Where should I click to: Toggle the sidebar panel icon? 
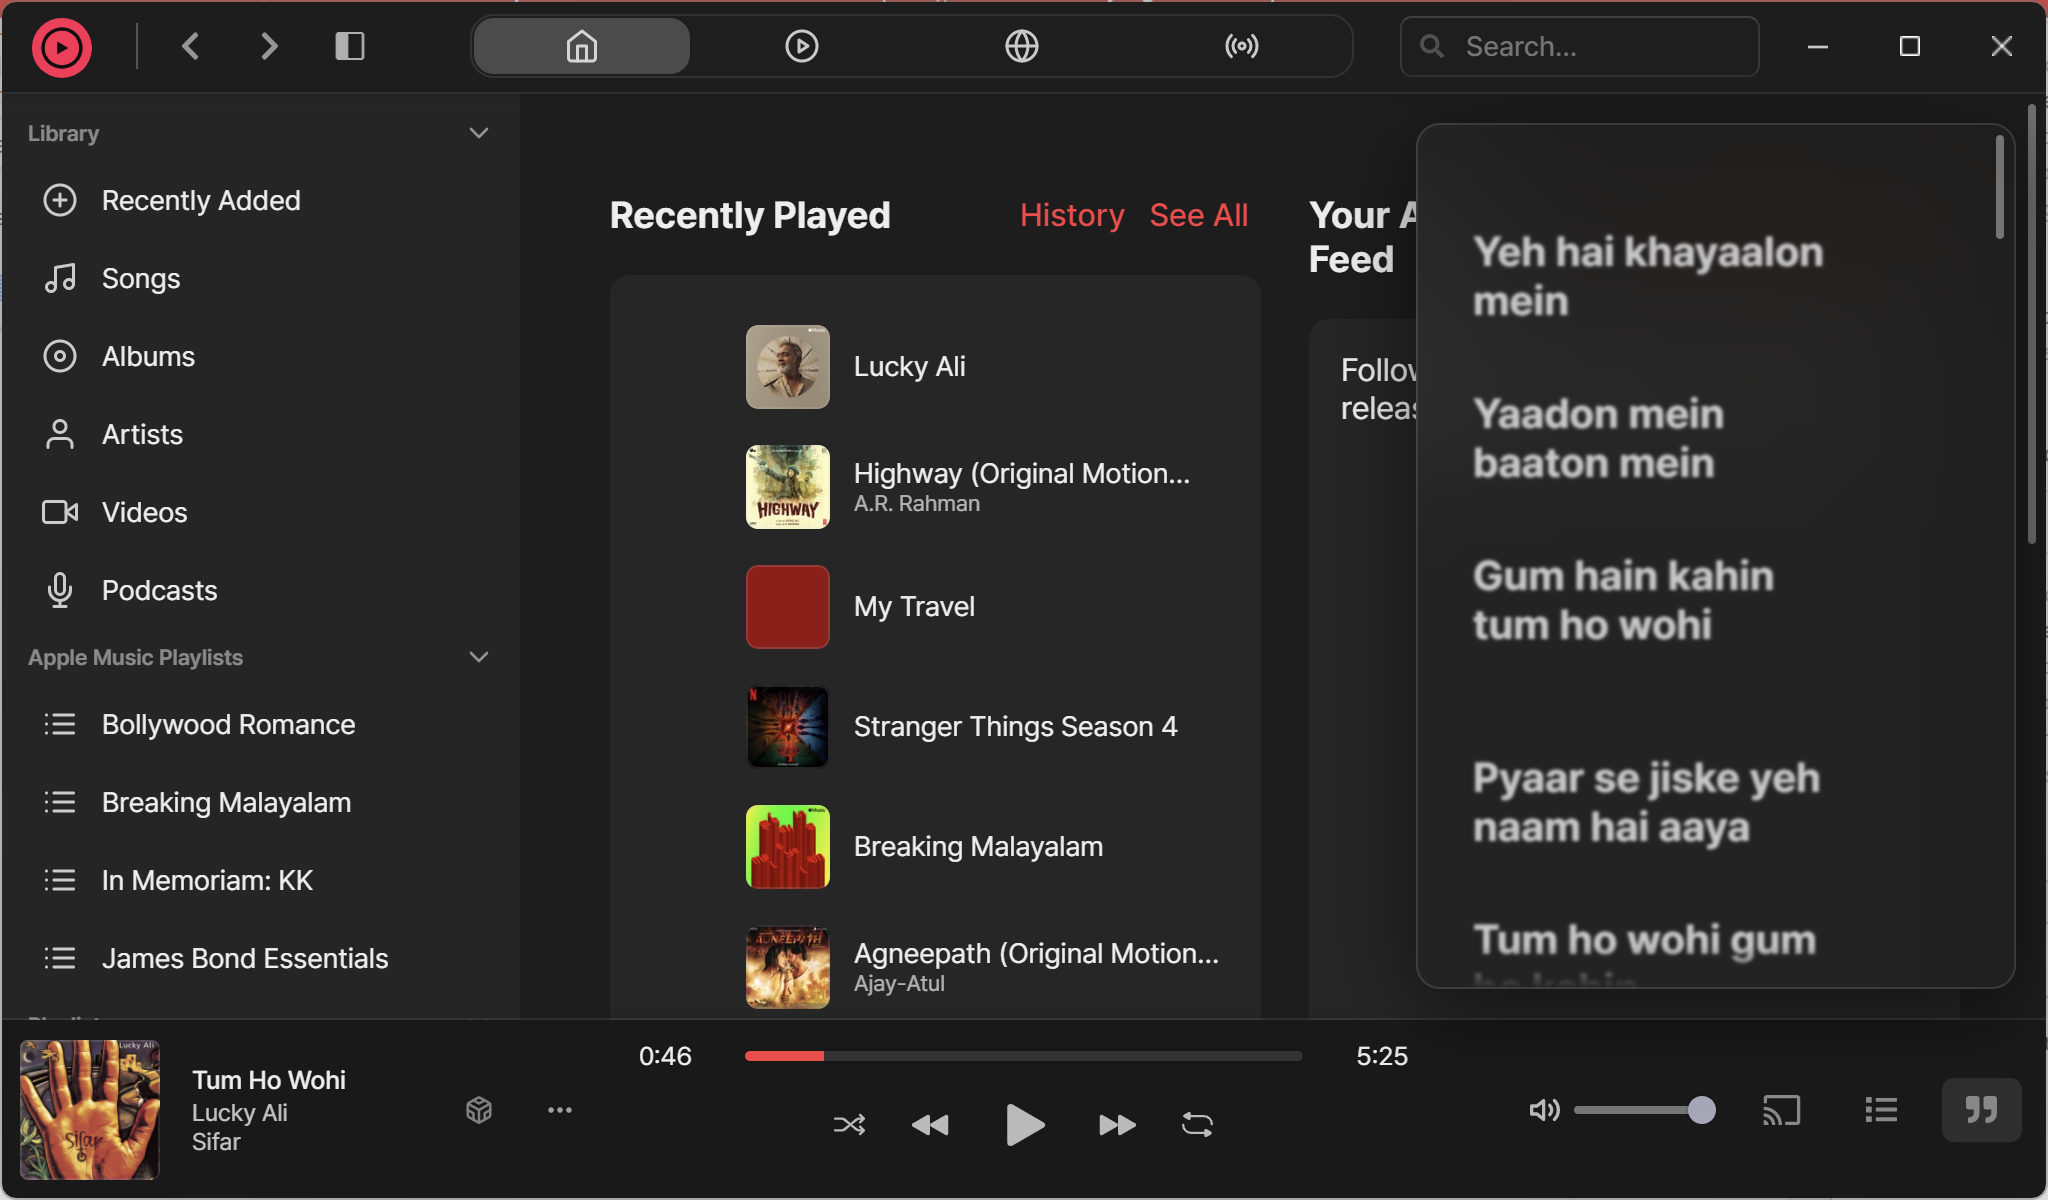[x=349, y=46]
